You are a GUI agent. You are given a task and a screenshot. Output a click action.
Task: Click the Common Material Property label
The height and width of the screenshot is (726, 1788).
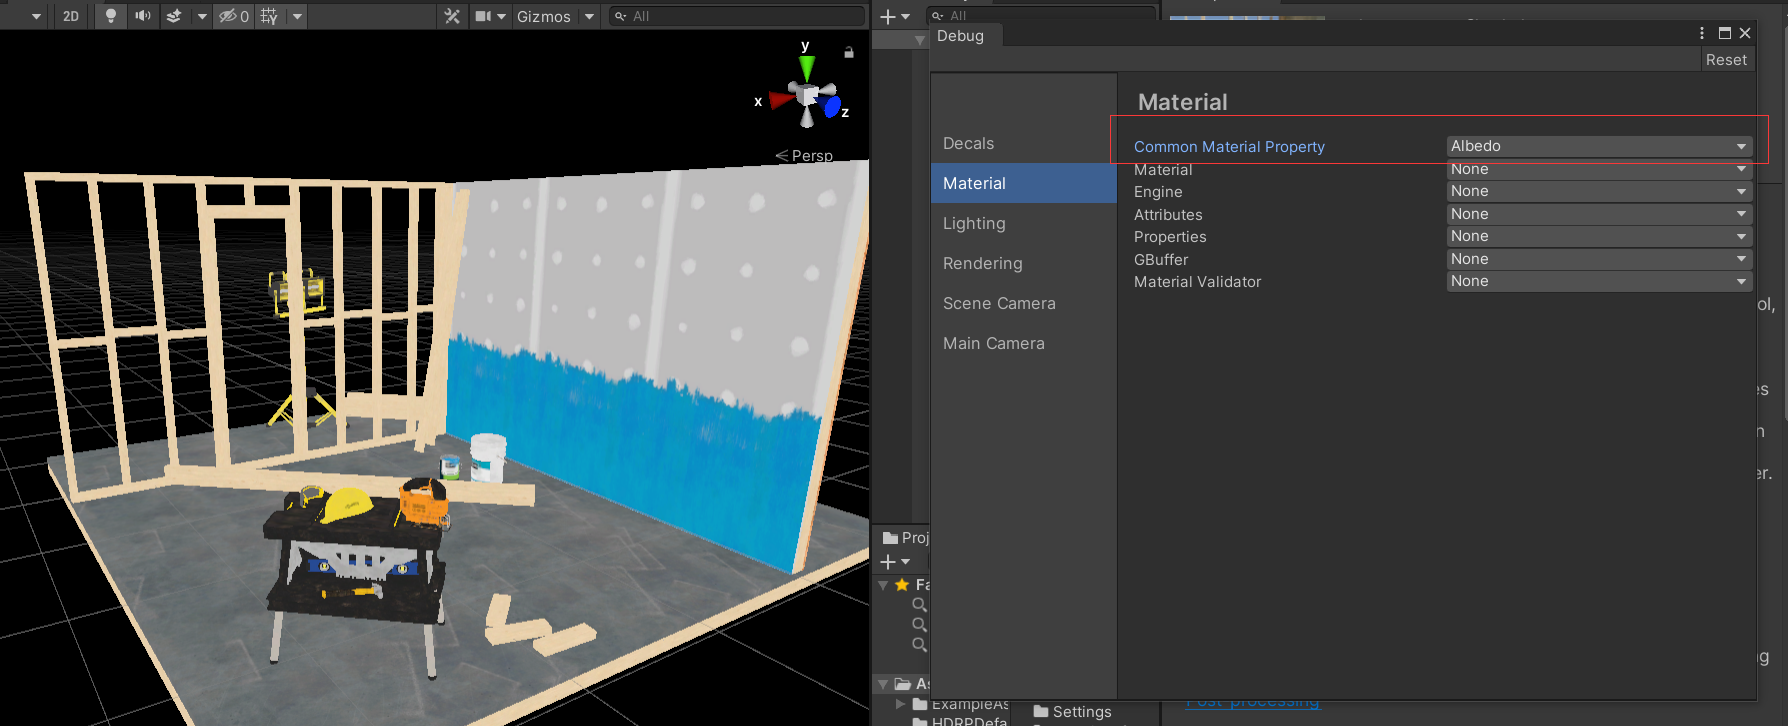(x=1229, y=147)
